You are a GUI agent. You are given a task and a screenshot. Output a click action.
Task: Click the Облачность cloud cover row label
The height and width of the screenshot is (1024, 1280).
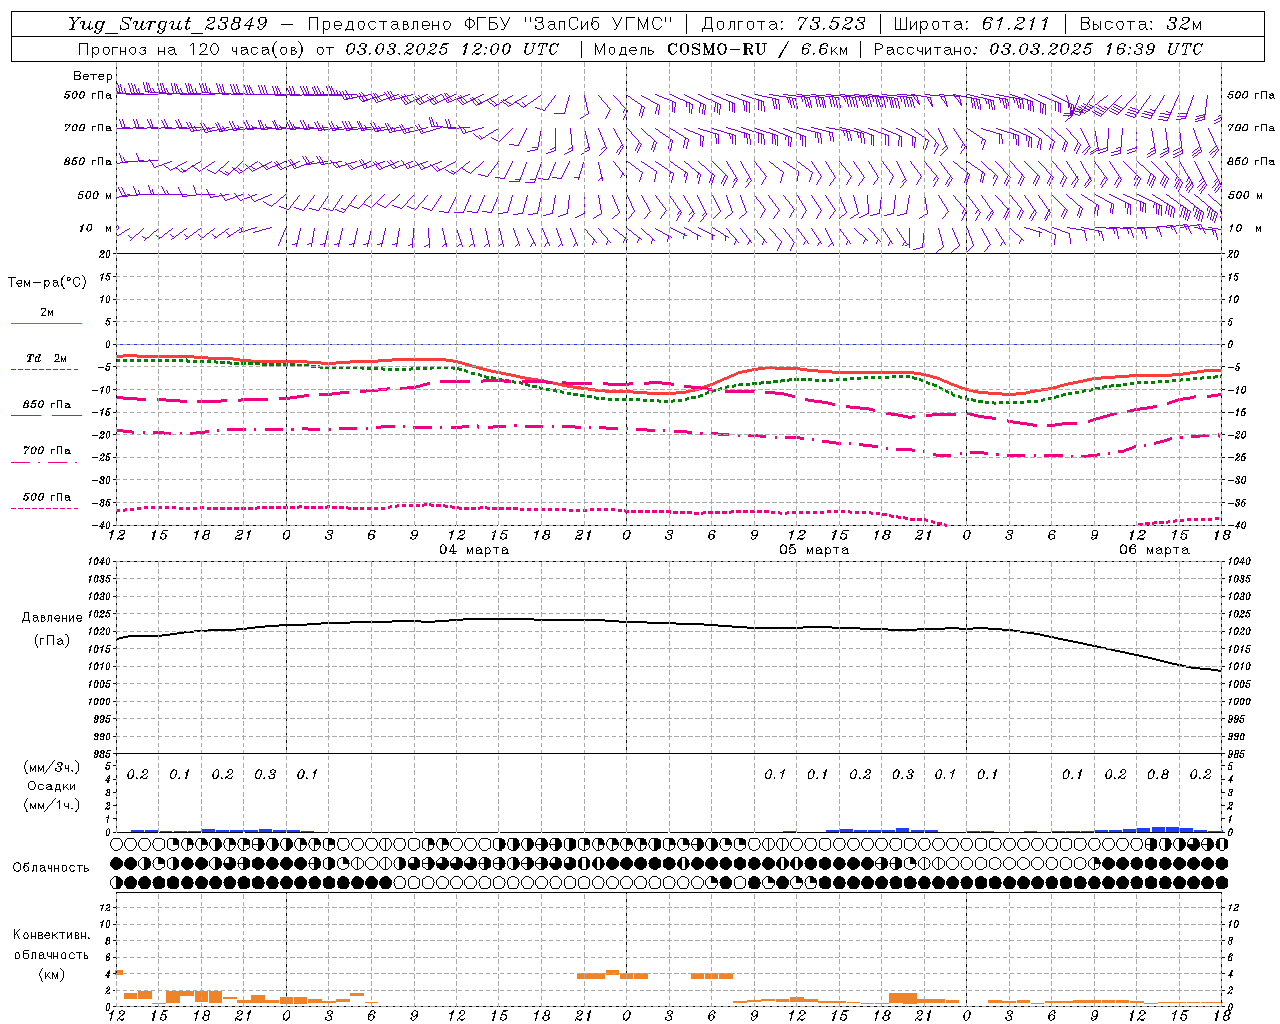tap(51, 868)
